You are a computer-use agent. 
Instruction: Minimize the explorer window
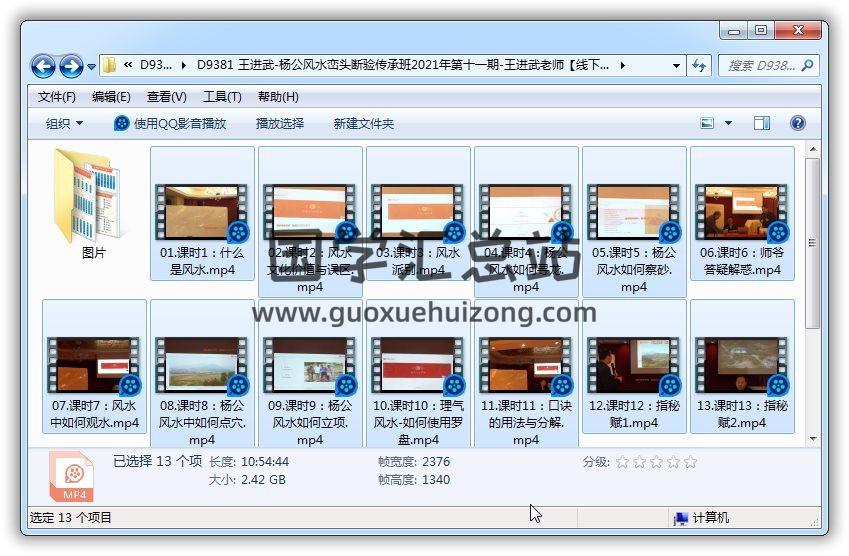pos(734,31)
